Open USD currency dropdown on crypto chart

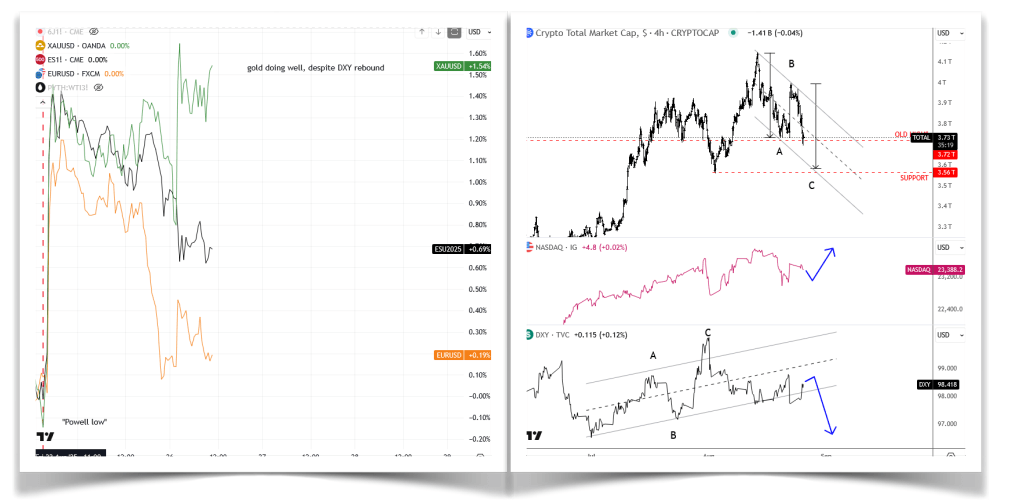[949, 33]
